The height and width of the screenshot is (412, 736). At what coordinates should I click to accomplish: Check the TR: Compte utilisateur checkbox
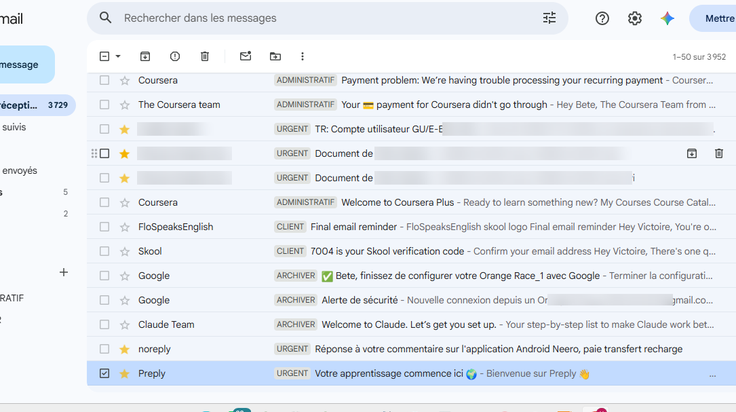[x=104, y=129]
